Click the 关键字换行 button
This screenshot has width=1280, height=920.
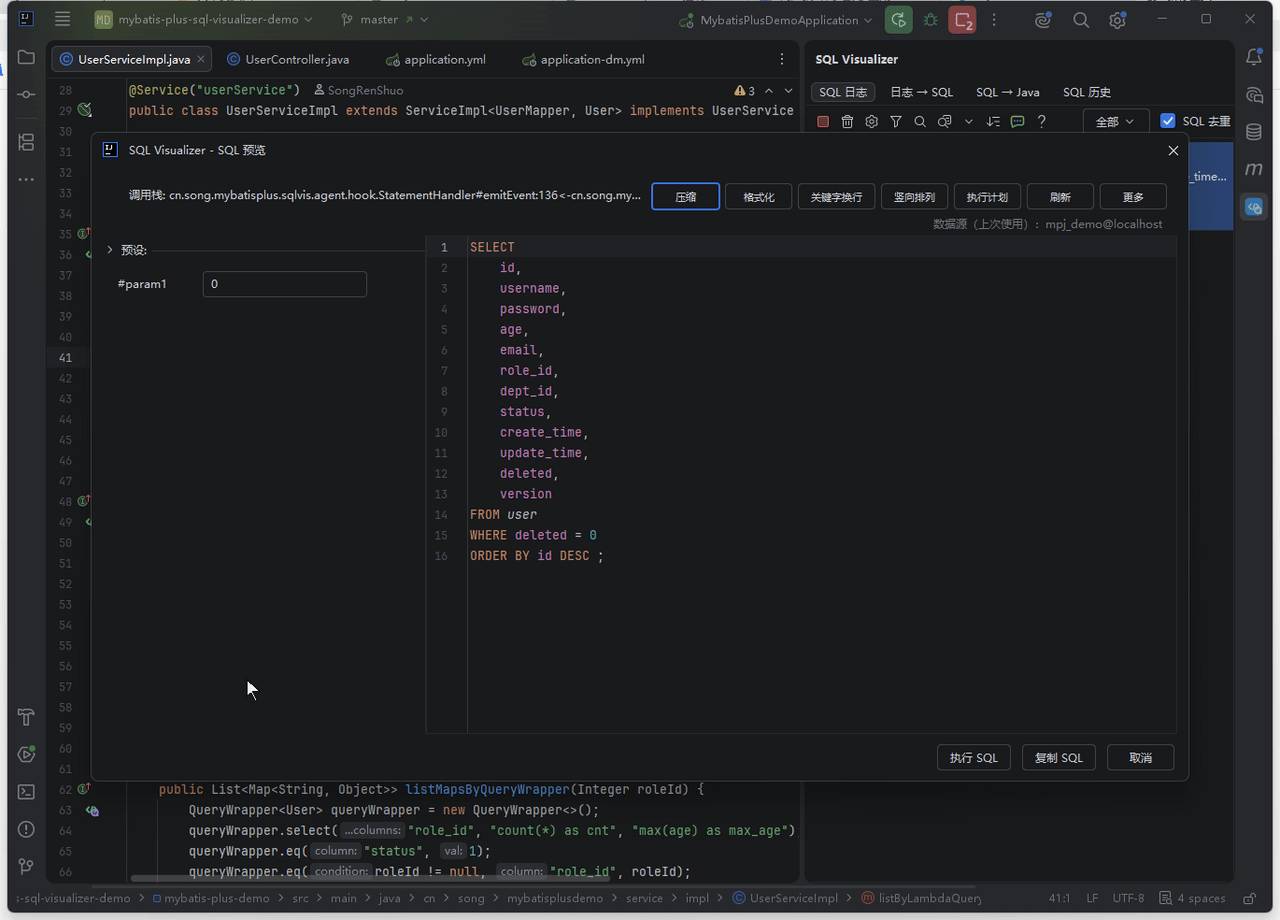pos(837,197)
